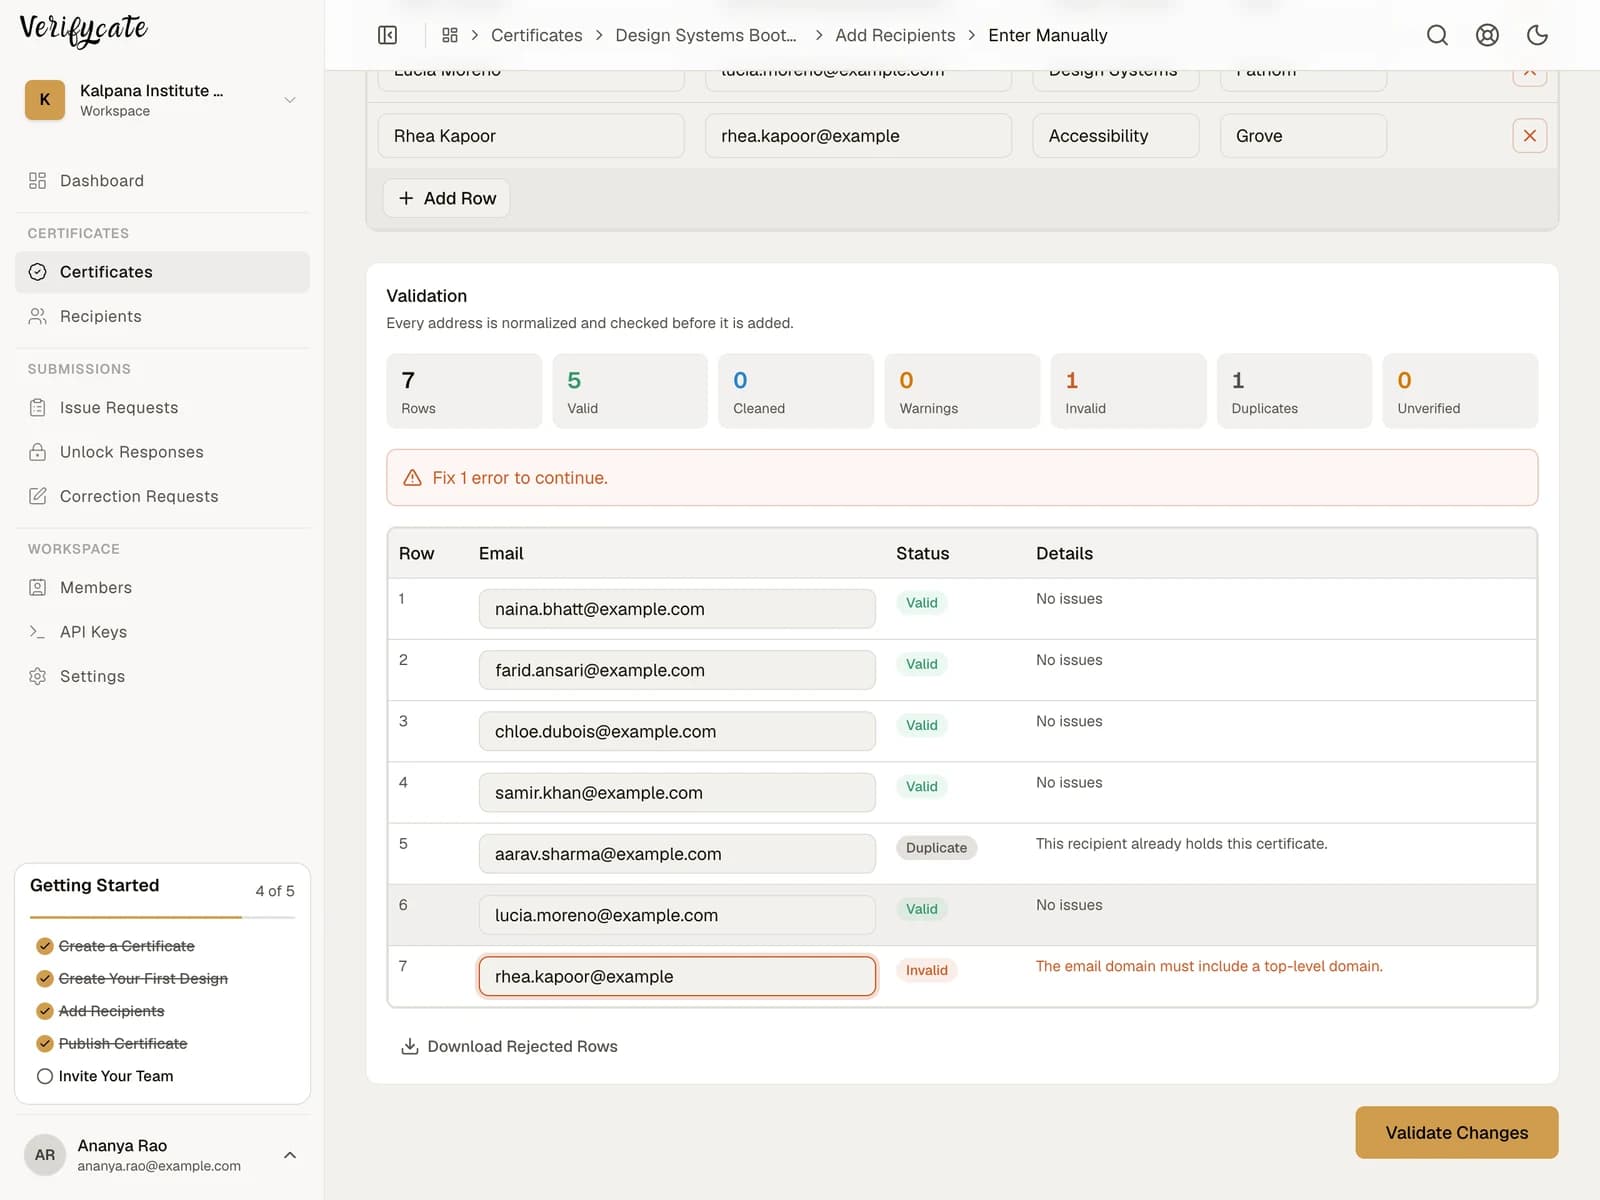Edit farid.ansari@example.com email field

(677, 670)
